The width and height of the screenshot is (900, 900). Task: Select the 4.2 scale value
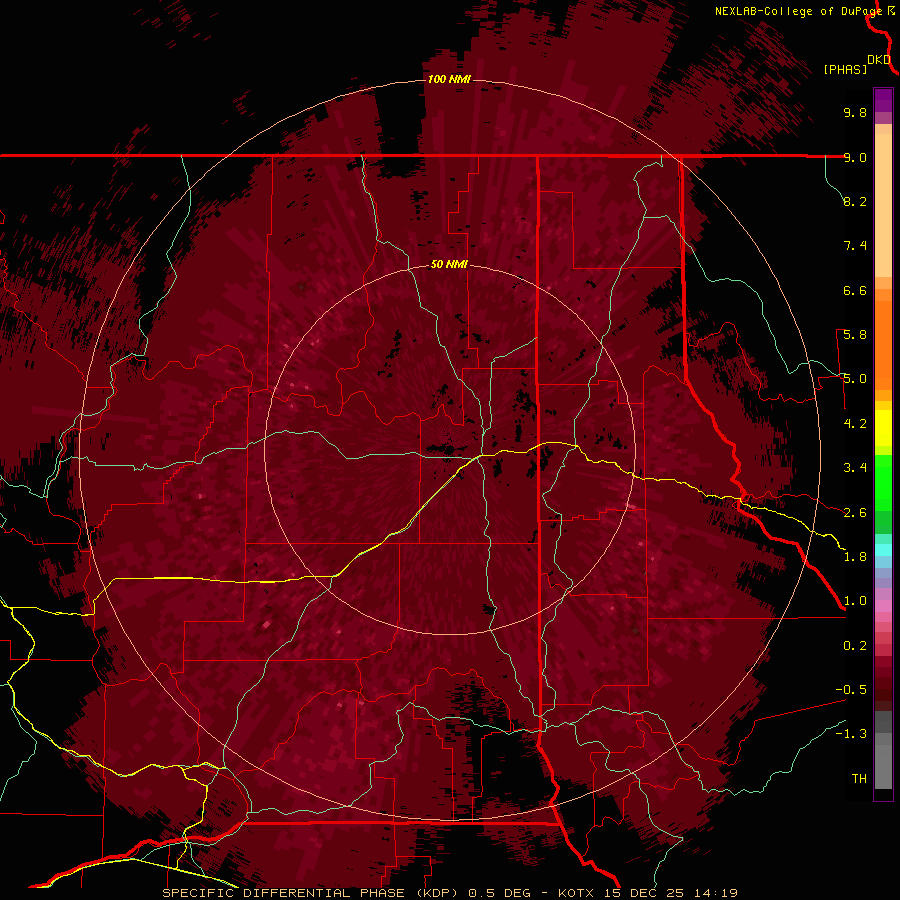(x=855, y=424)
